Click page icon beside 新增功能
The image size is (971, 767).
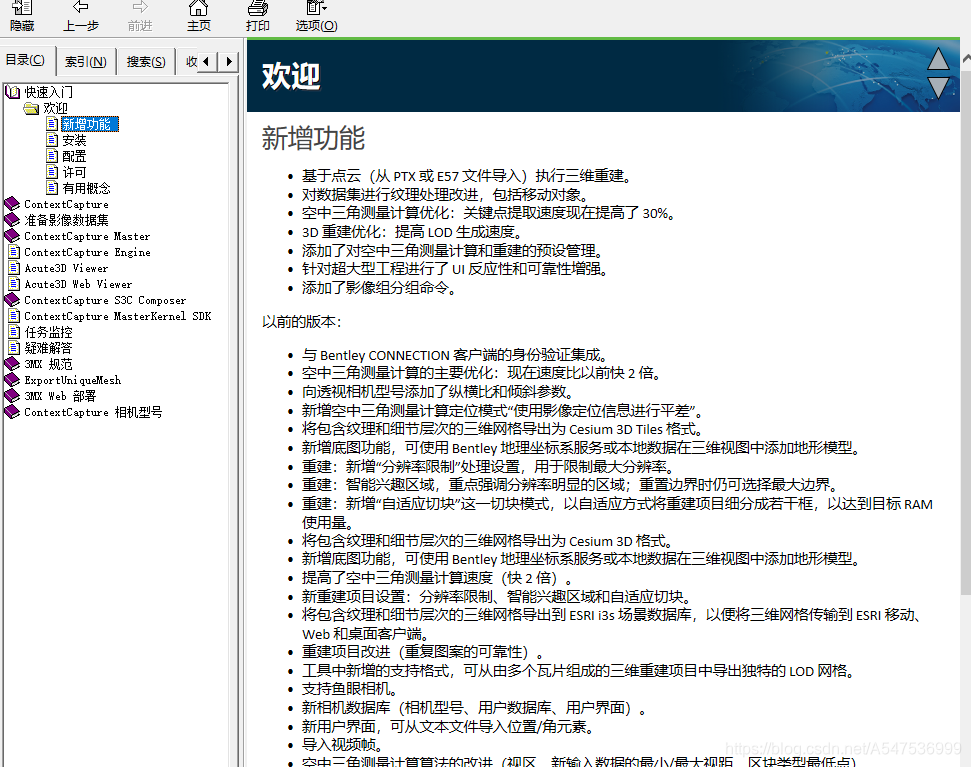(53, 124)
